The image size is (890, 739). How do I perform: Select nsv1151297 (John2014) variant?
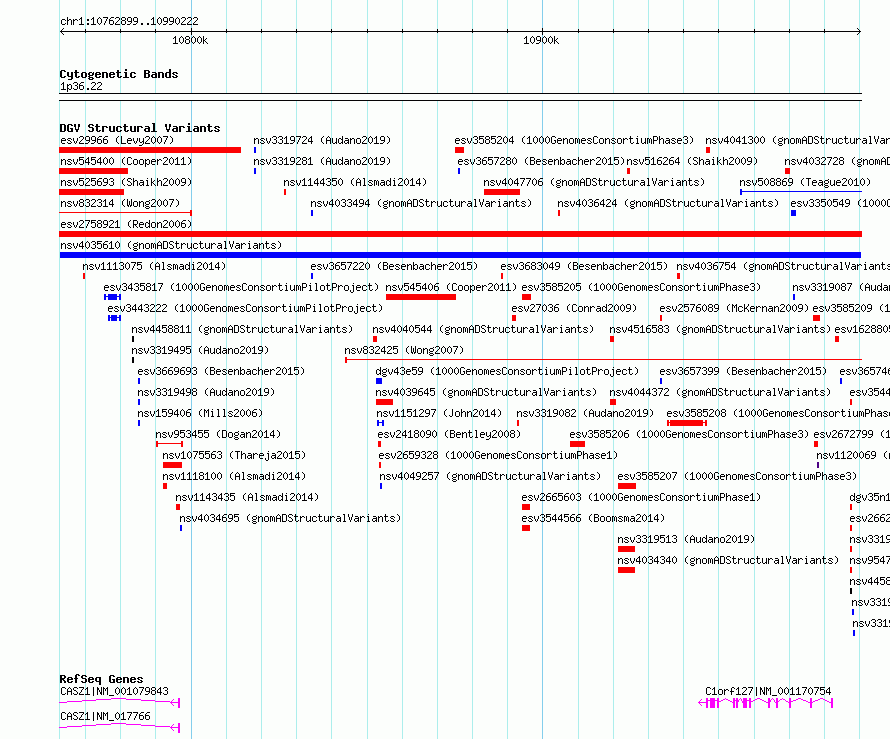(x=439, y=413)
